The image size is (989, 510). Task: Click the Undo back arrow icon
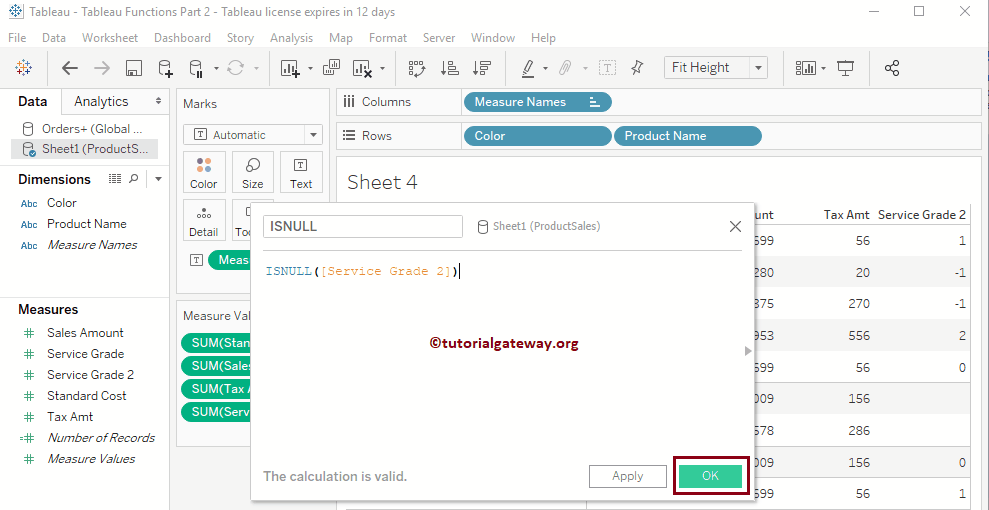pyautogui.click(x=69, y=68)
